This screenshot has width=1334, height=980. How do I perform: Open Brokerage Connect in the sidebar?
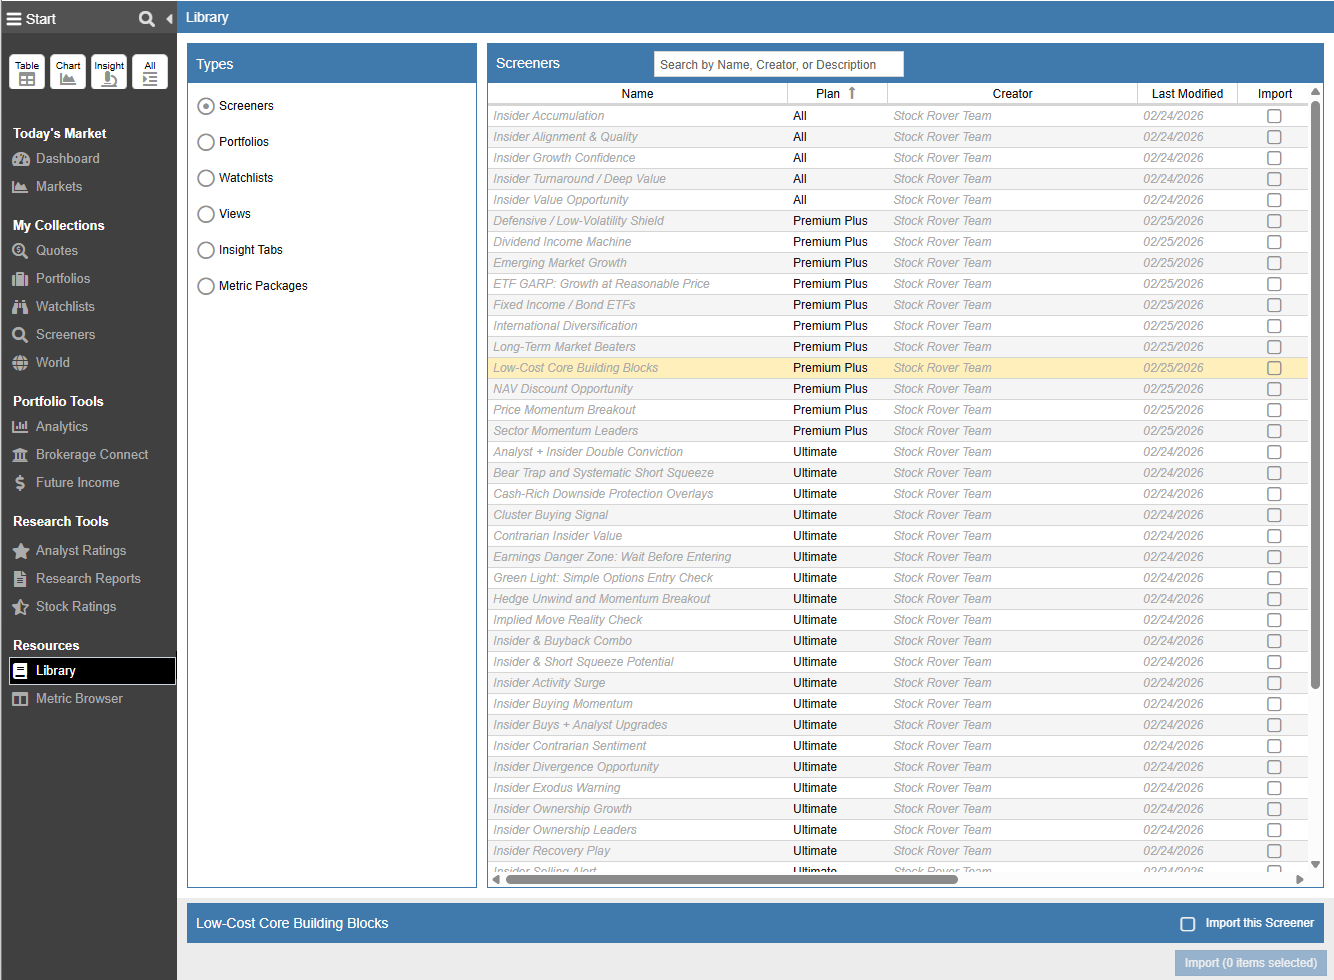point(92,455)
